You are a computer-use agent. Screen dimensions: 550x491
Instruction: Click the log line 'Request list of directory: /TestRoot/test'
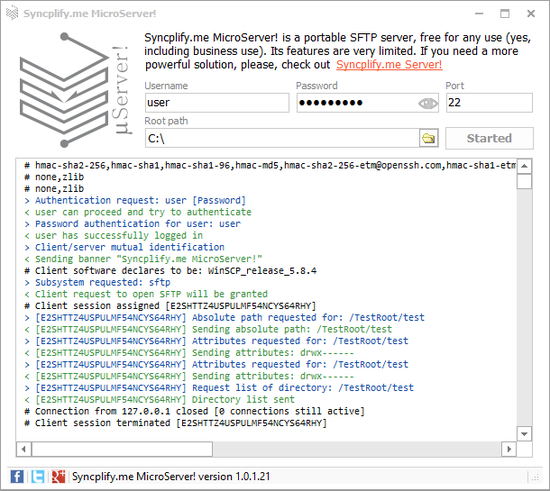click(219, 388)
